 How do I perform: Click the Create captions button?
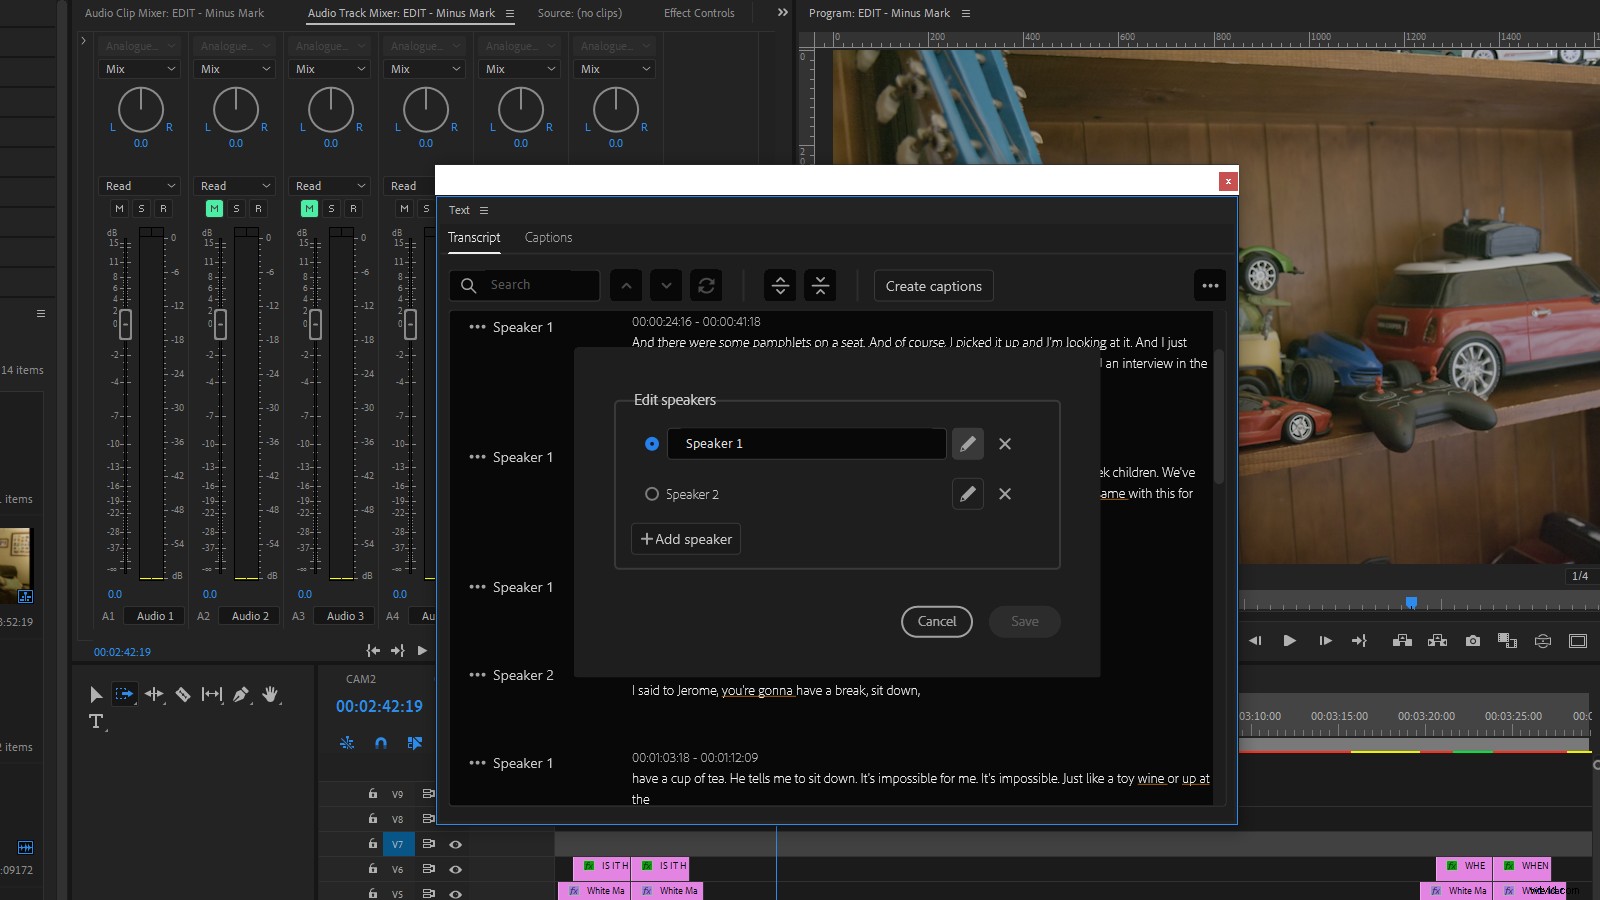pyautogui.click(x=932, y=285)
